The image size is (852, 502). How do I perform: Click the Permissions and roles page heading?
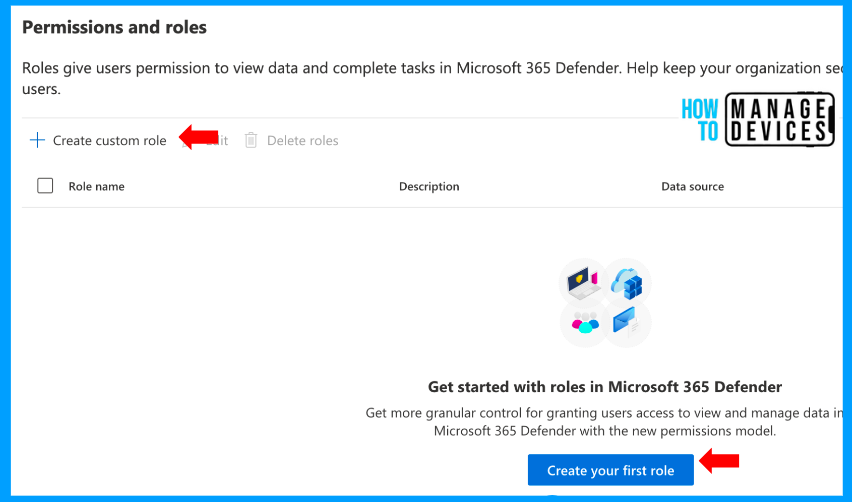[114, 27]
